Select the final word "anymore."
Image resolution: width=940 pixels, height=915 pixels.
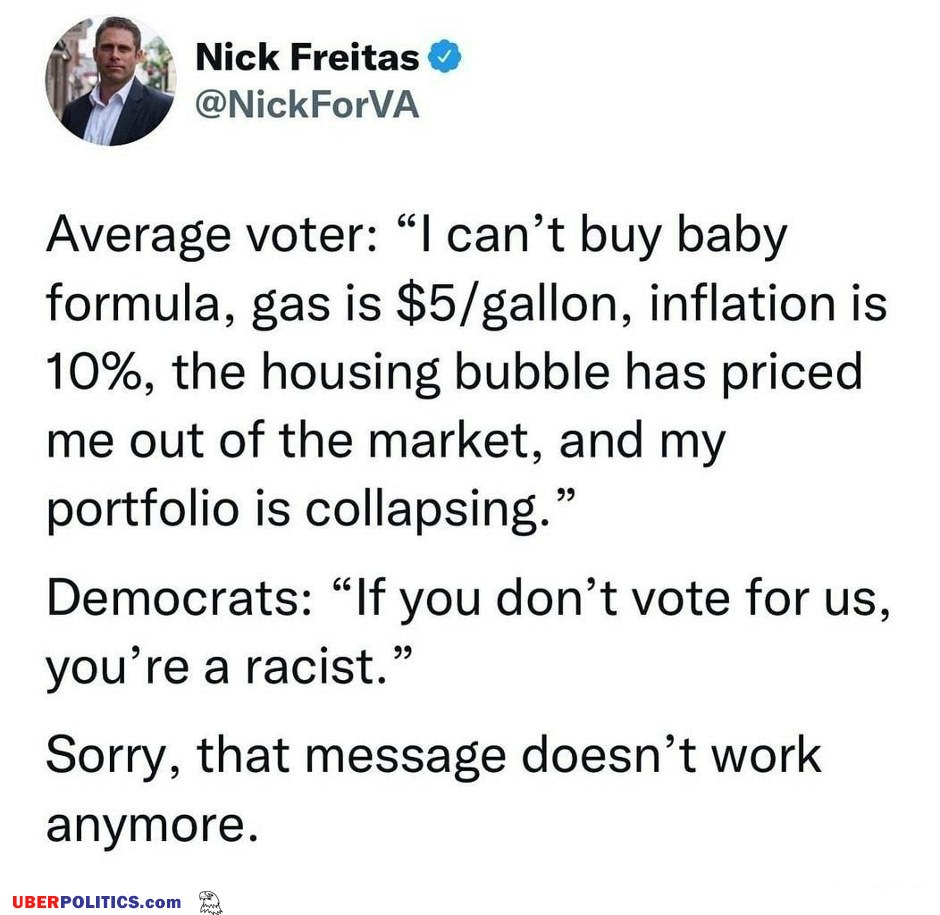click(152, 827)
